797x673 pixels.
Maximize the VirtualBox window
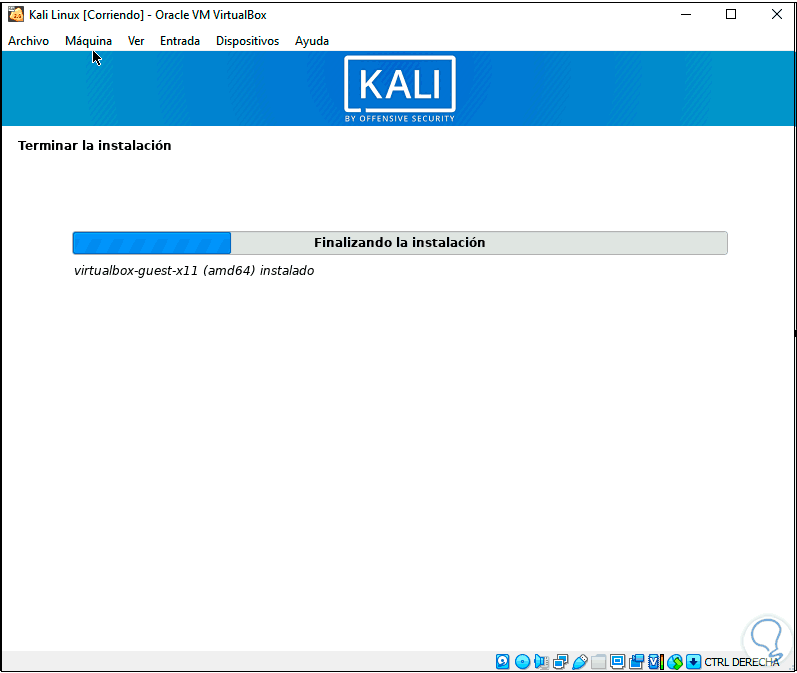pyautogui.click(x=731, y=14)
